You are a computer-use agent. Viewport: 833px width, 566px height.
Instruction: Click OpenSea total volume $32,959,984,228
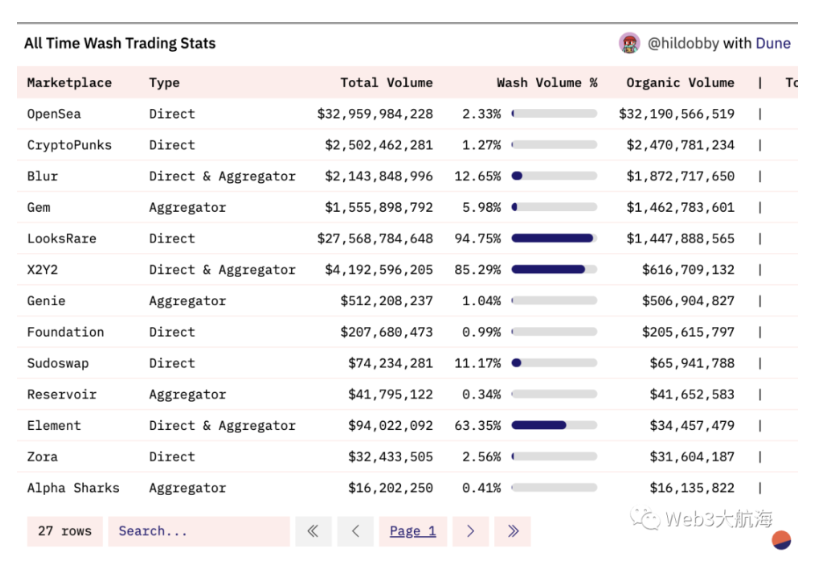tap(375, 114)
